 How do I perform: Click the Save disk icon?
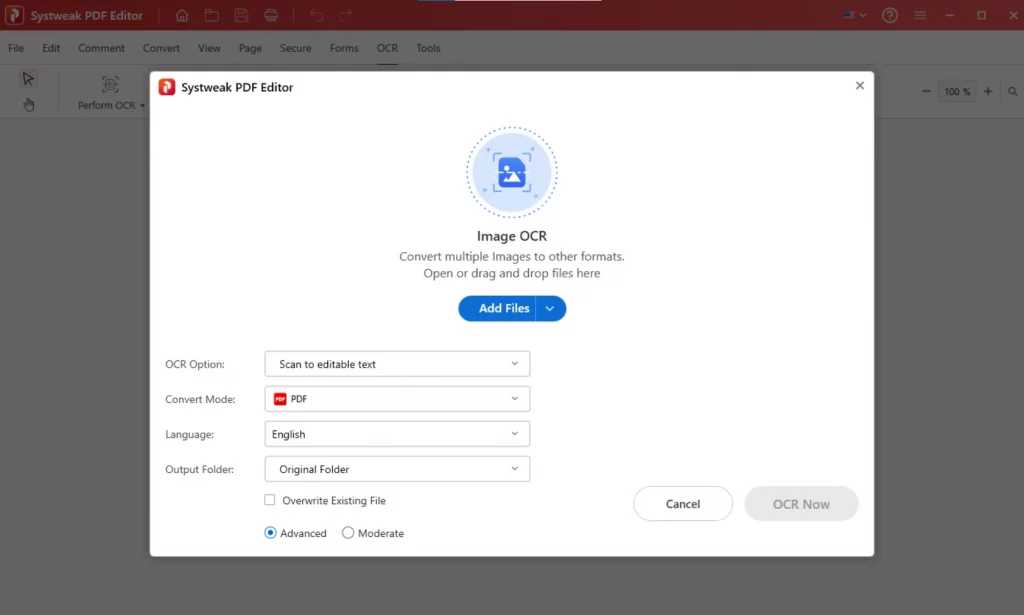tap(241, 16)
